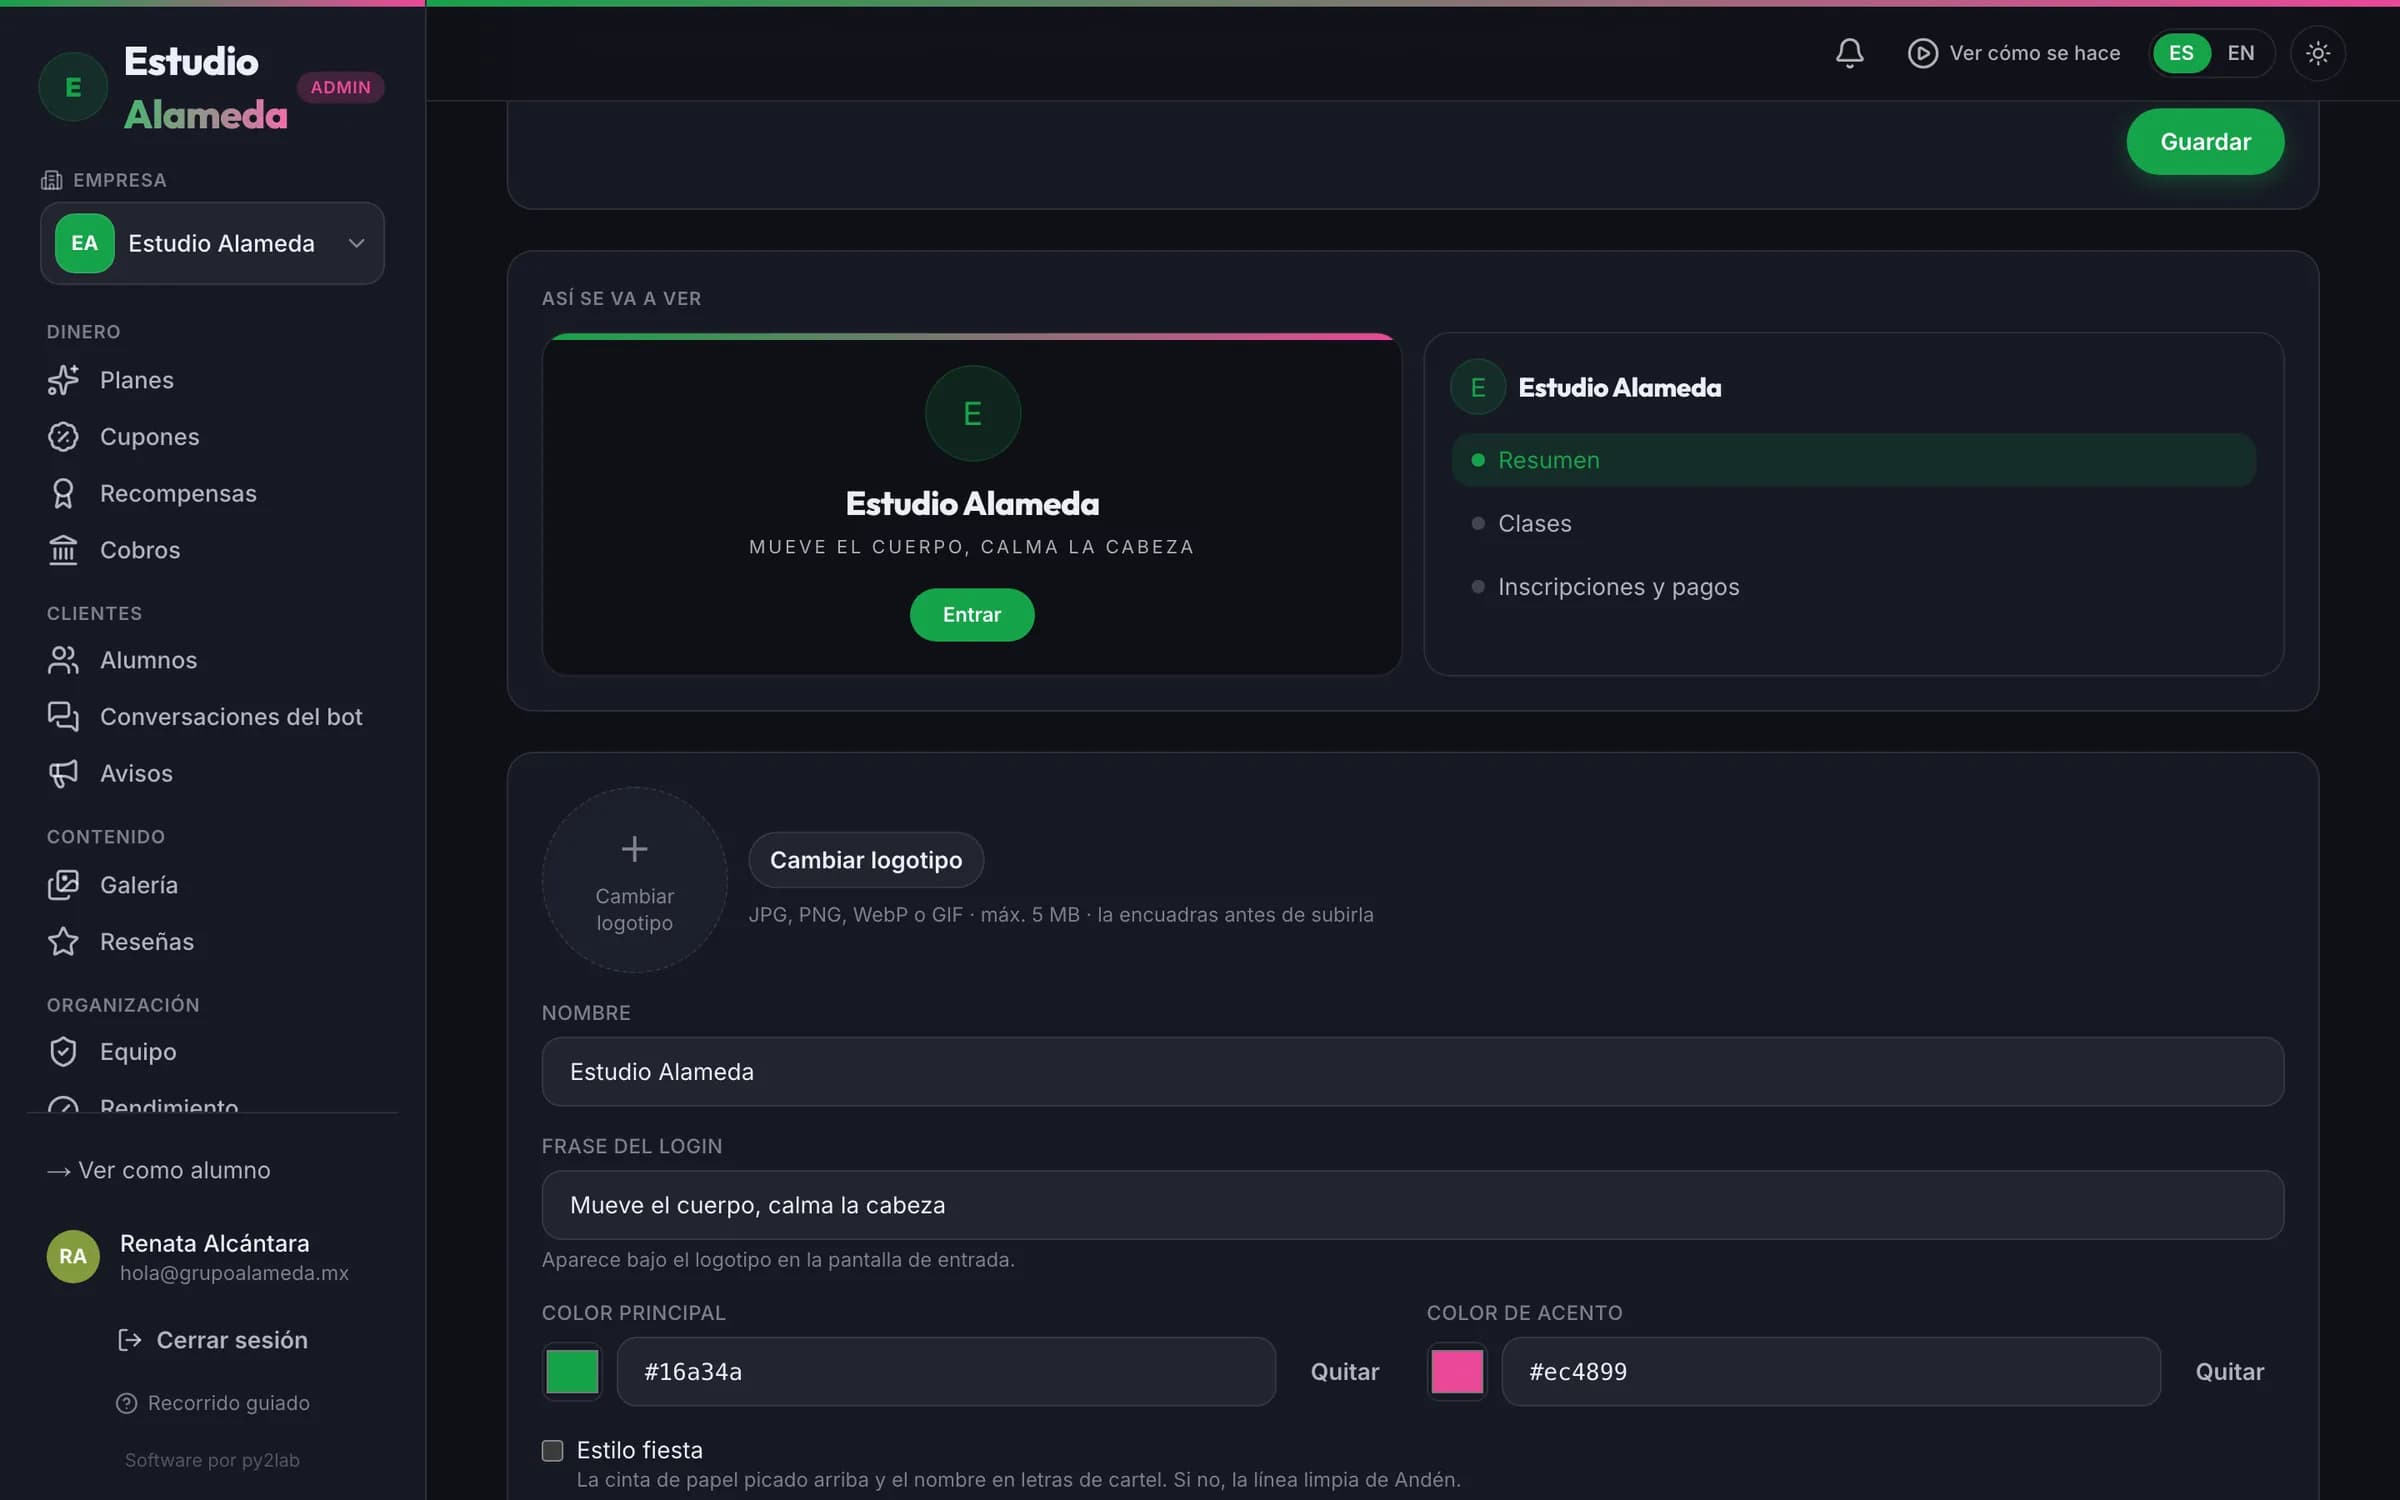Click the Cambiar logotipo button
Screen dimensions: 2400x1500
point(866,860)
